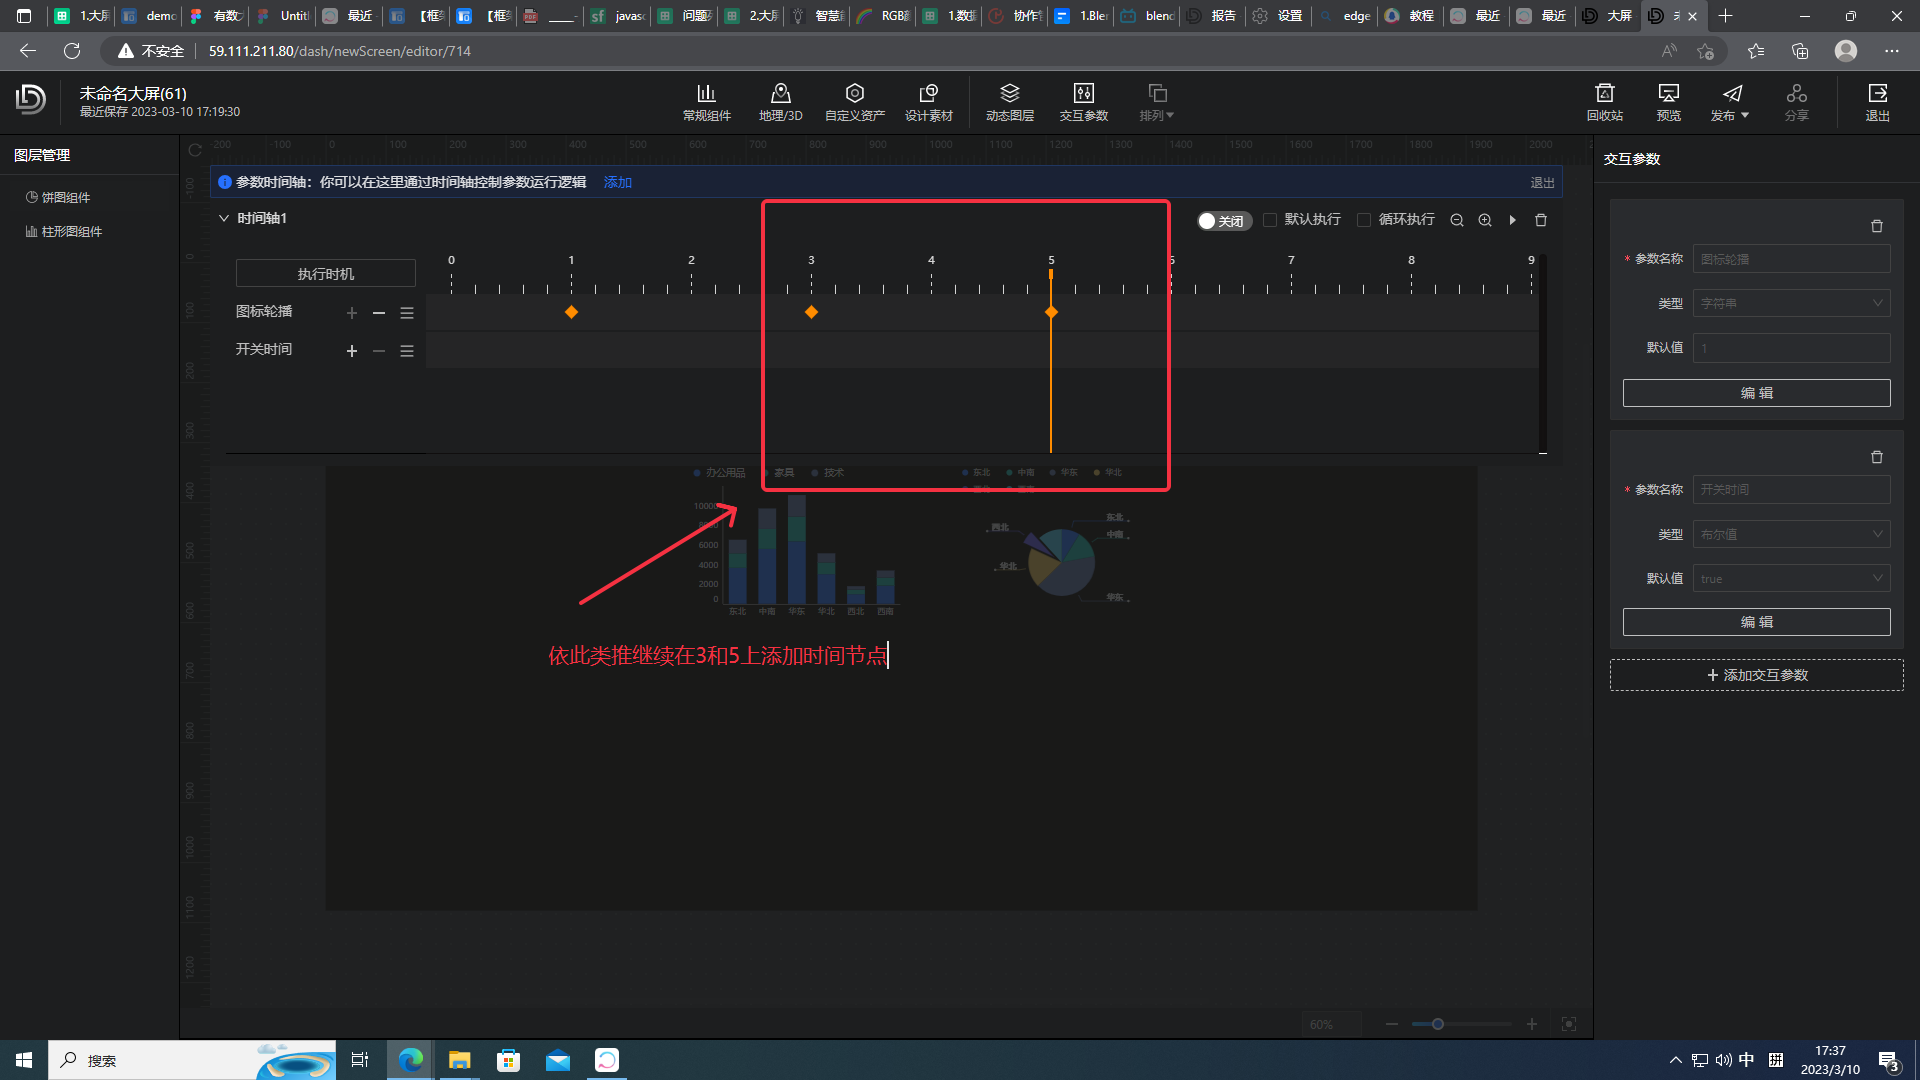This screenshot has width=1920, height=1080.
Task: Click app logo at top left
Action: click(x=31, y=99)
